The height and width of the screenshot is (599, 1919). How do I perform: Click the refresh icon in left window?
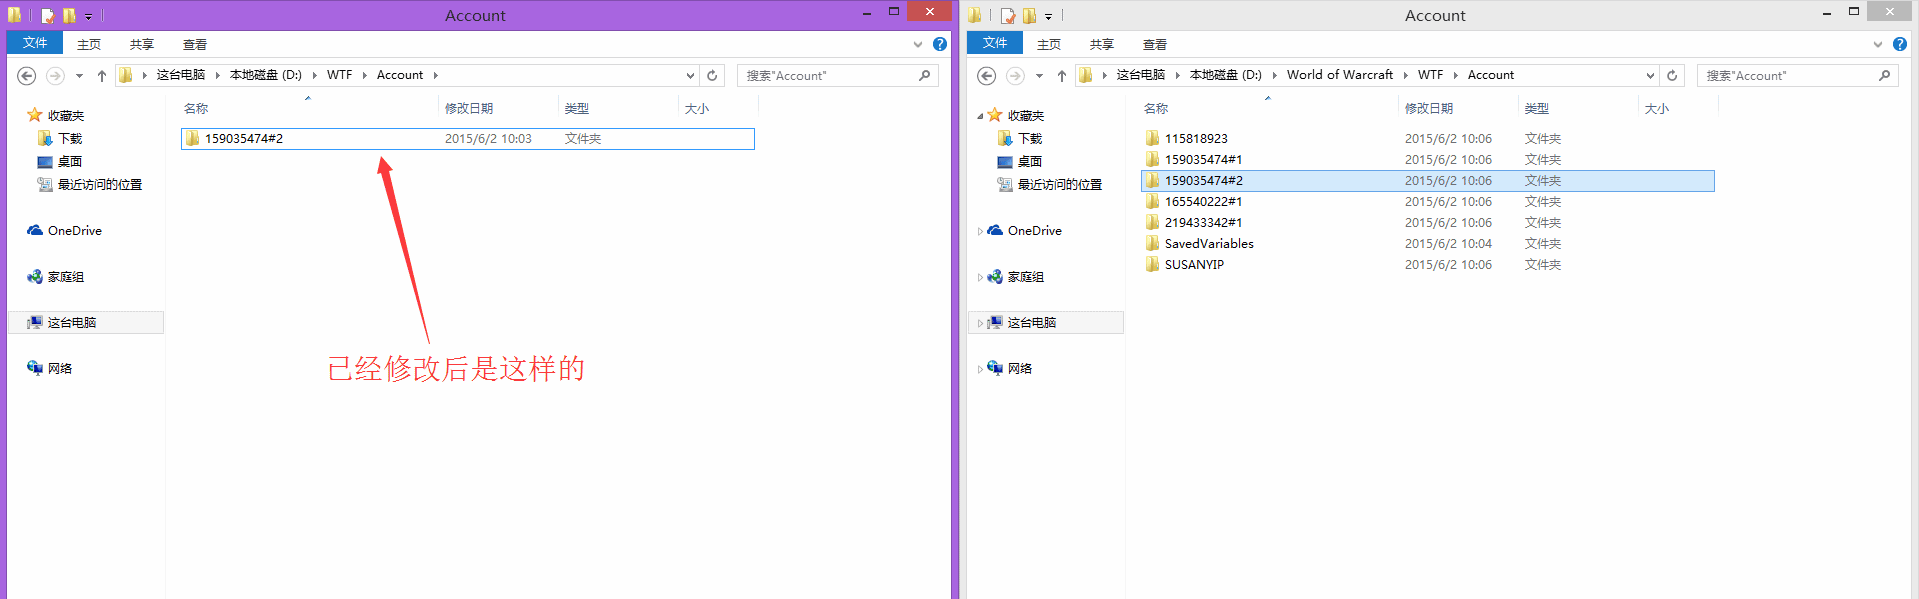[712, 75]
